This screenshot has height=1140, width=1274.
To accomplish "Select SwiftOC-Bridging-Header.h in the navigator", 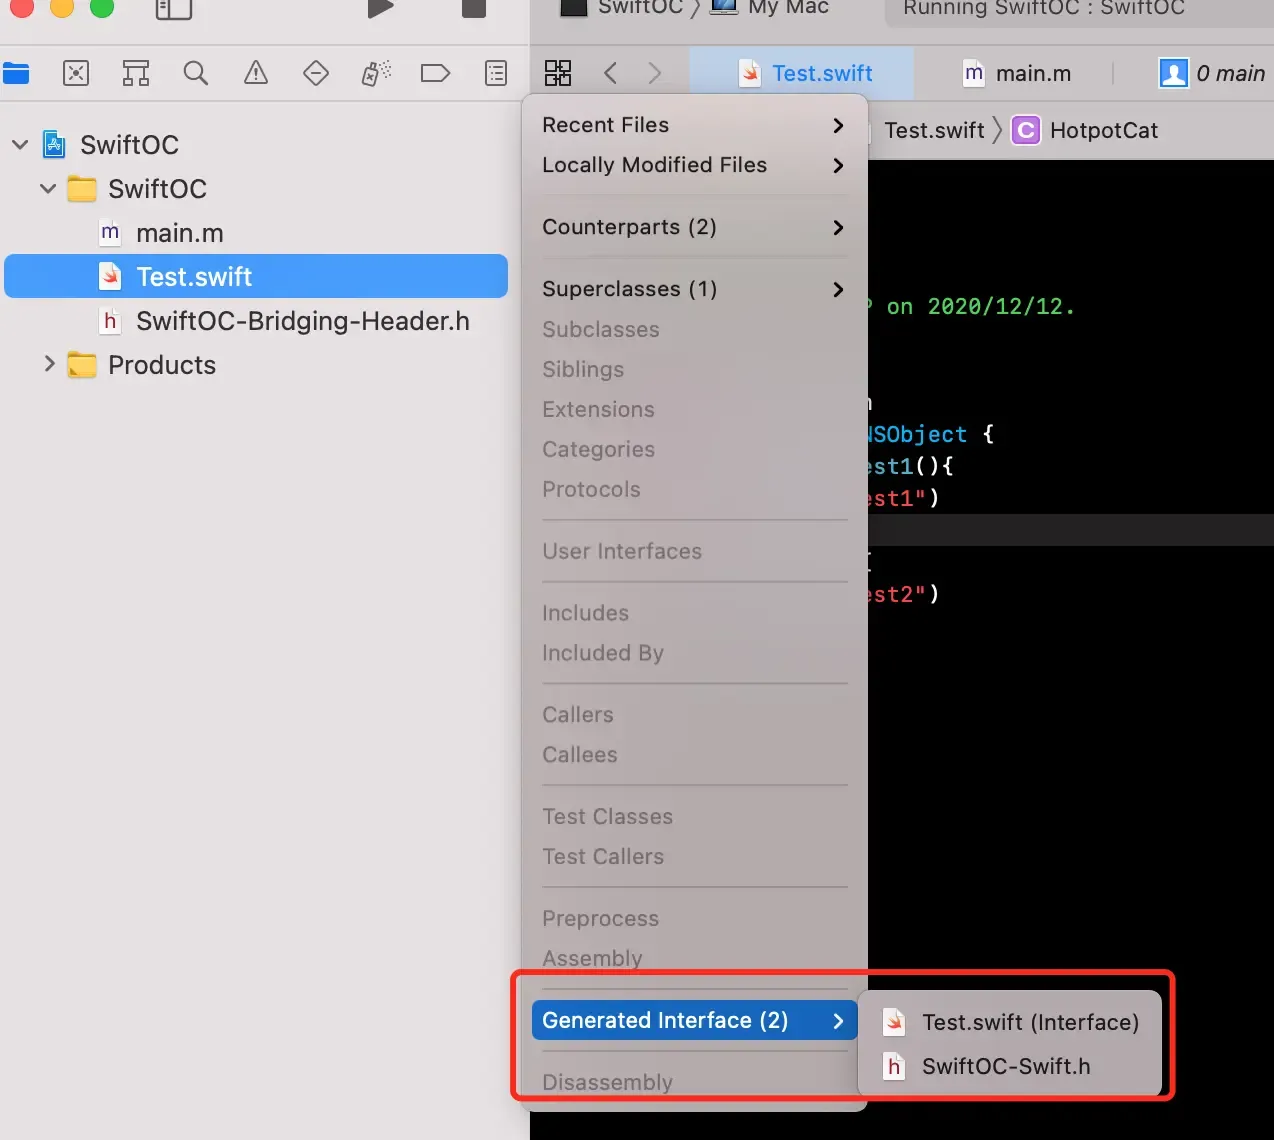I will click(x=302, y=321).
